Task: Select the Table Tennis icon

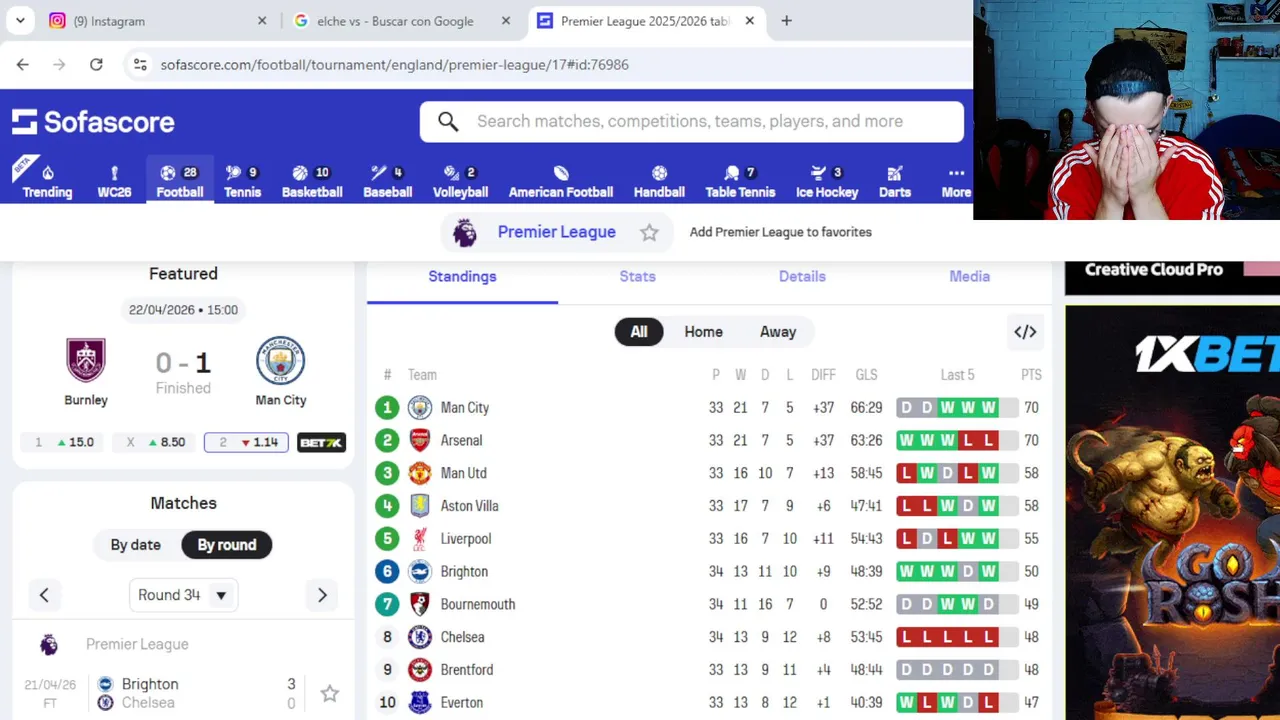Action: (x=740, y=181)
